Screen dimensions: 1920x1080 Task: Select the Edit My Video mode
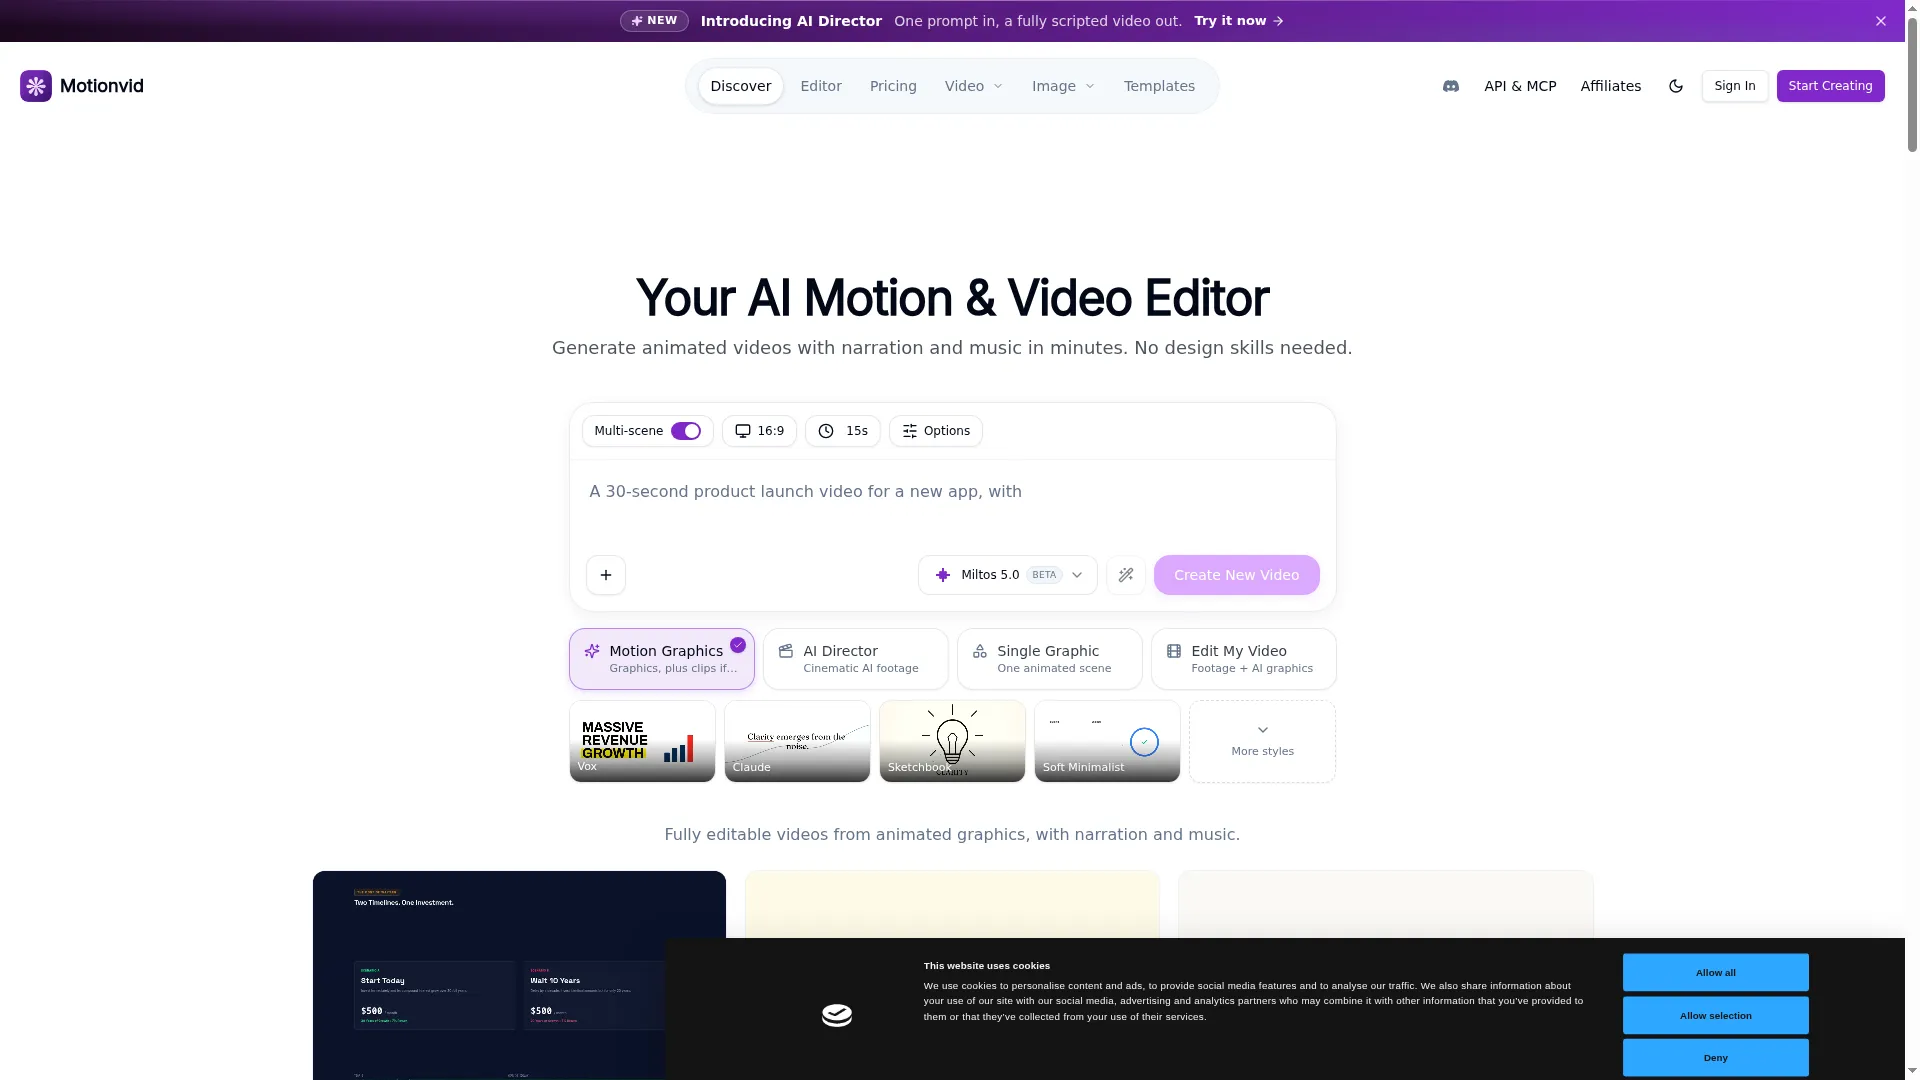click(x=1244, y=659)
